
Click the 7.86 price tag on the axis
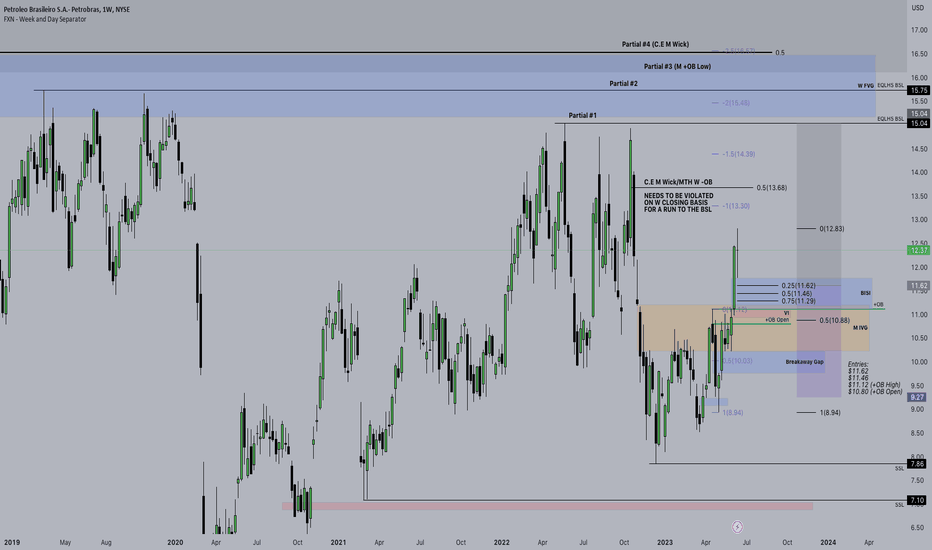[917, 464]
